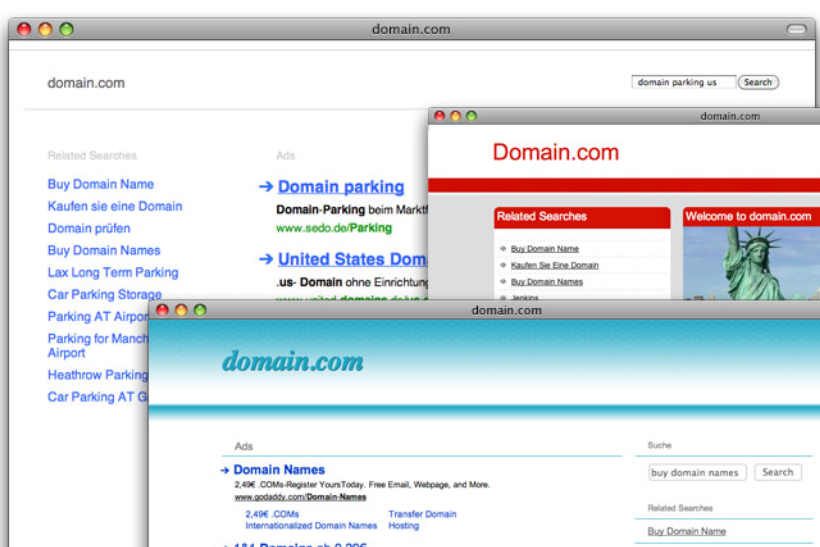This screenshot has height=547, width=820.
Task: Open the www.sedo.de/Parking ad URL
Action: point(334,228)
